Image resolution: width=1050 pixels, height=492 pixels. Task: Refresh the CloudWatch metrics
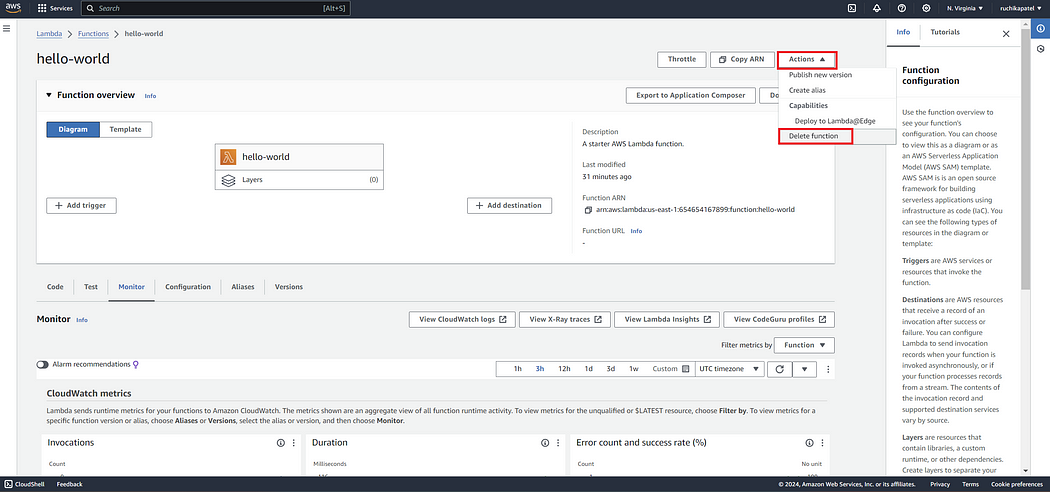779,369
